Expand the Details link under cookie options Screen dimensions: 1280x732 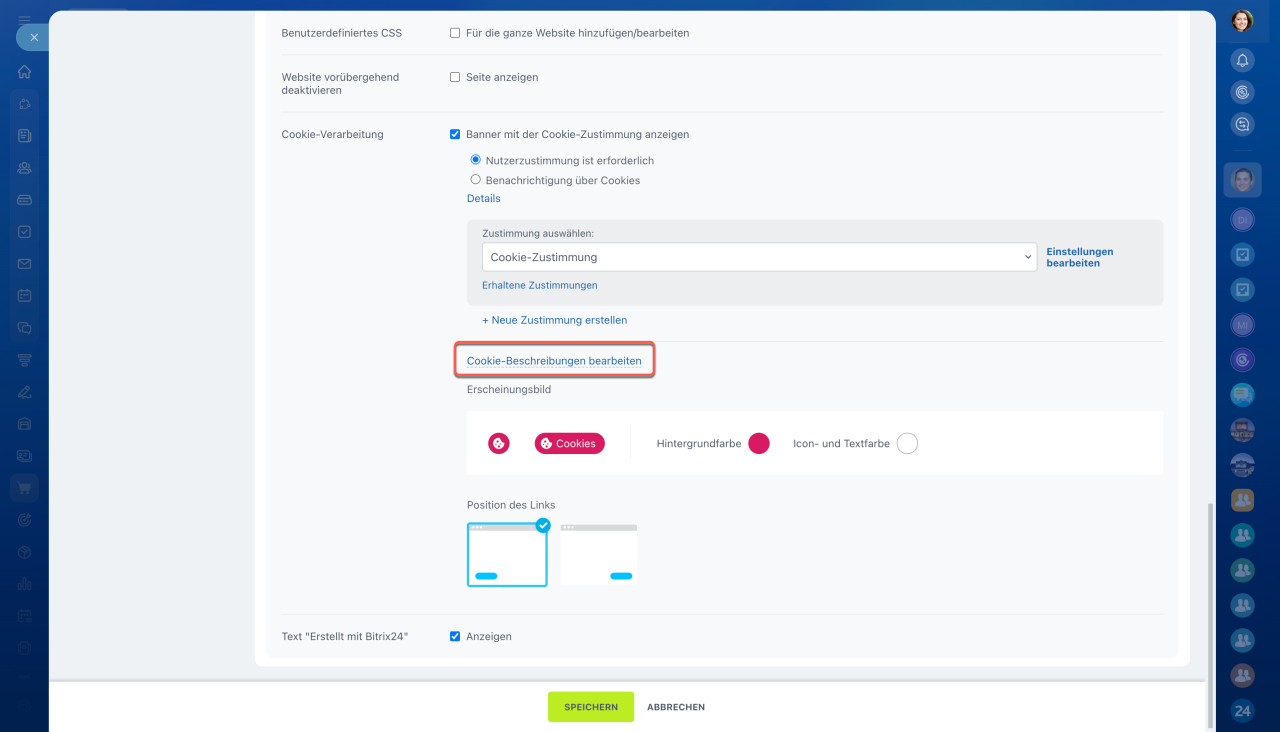pyautogui.click(x=483, y=198)
